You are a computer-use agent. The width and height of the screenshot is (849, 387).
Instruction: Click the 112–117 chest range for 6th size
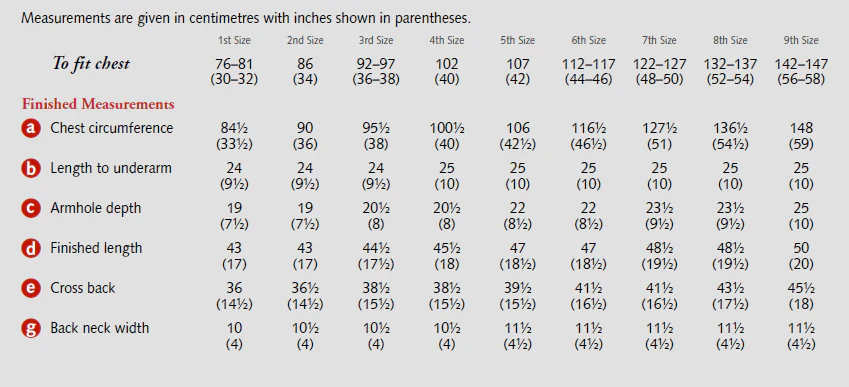pos(589,64)
